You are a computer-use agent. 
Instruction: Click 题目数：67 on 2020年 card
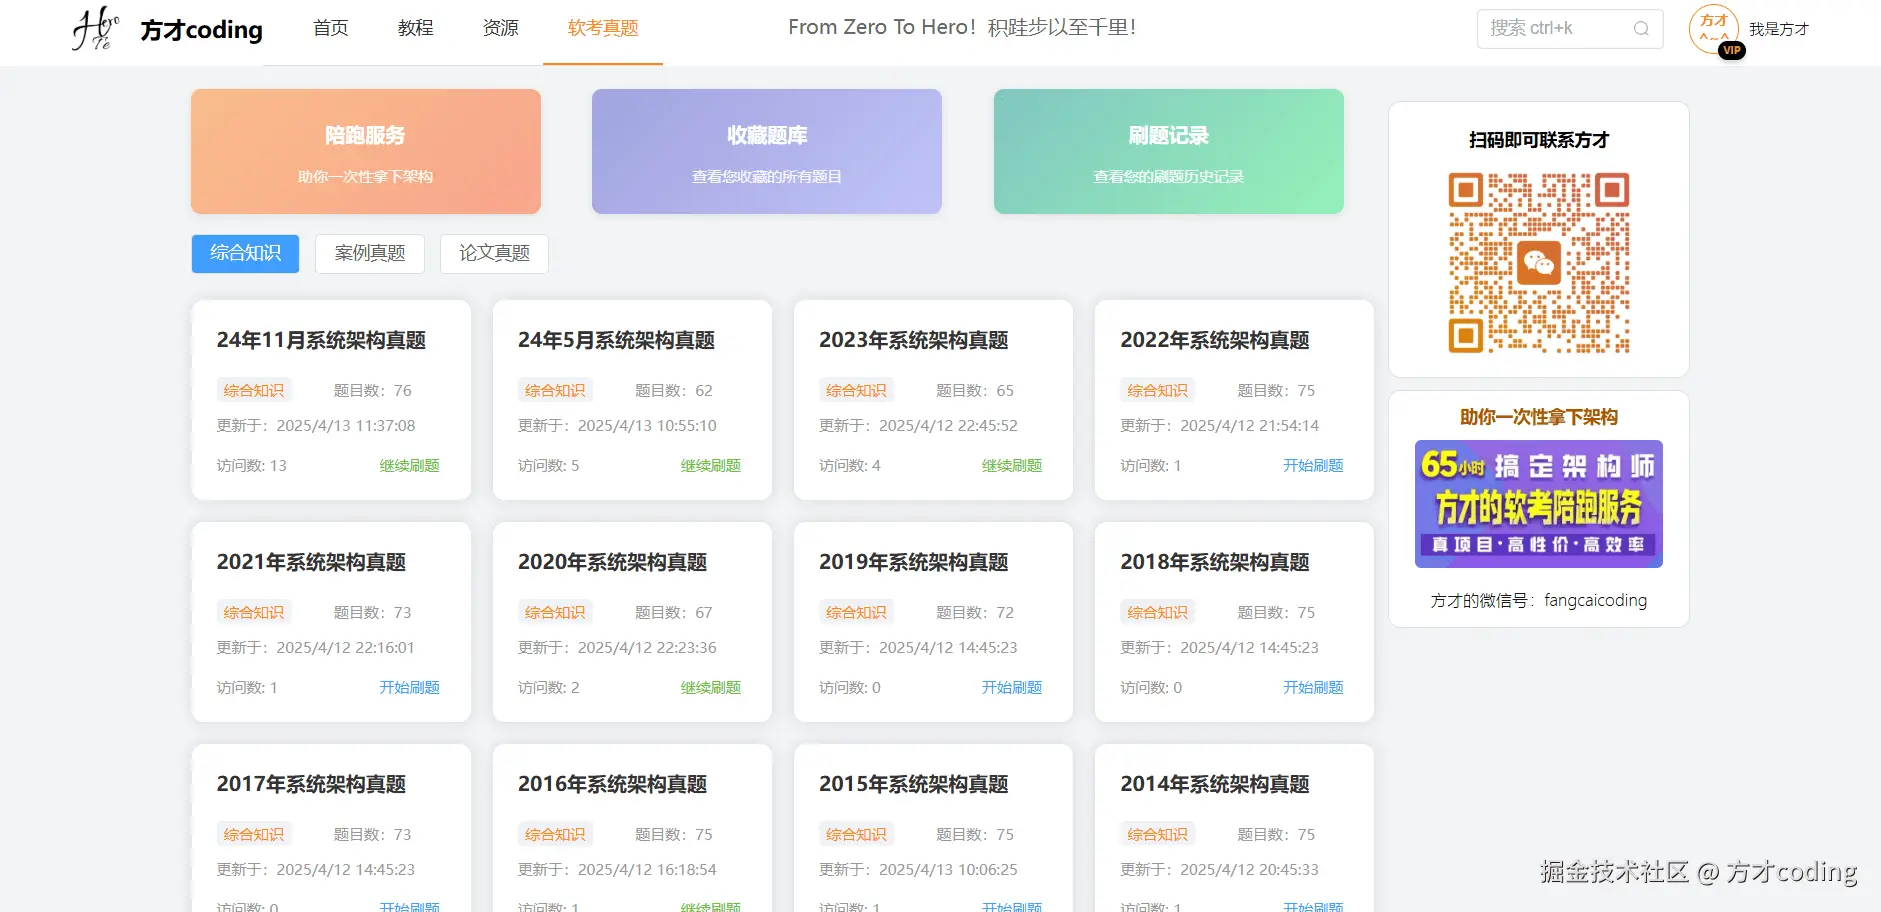click(x=674, y=613)
